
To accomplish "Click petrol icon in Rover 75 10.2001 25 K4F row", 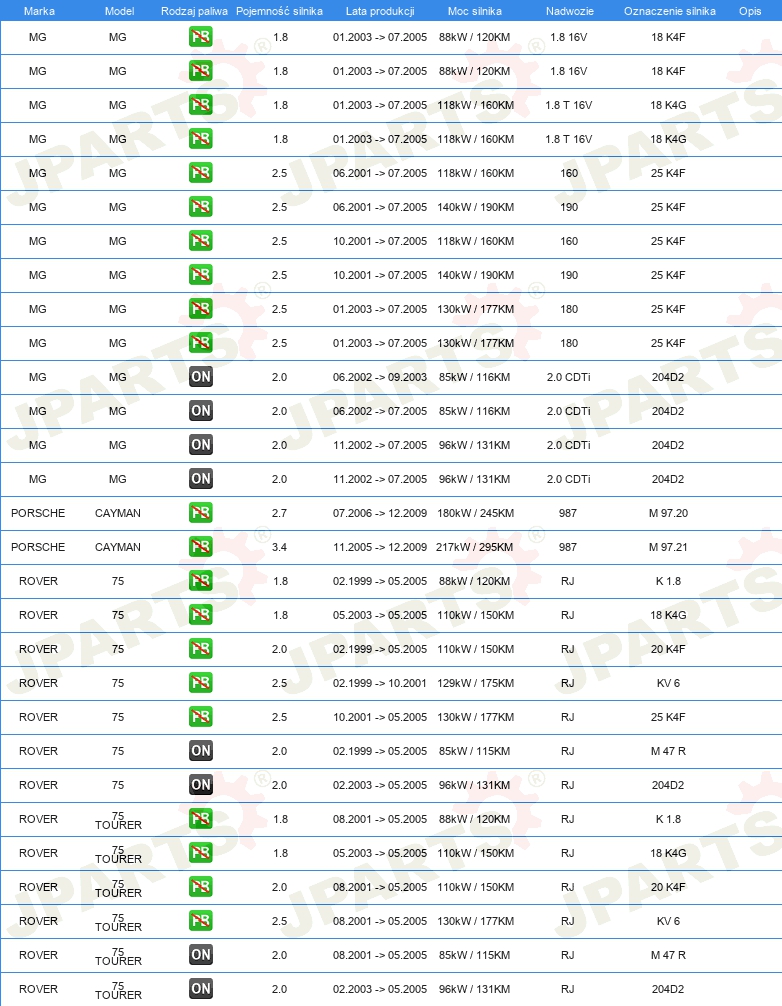I will tap(201, 717).
